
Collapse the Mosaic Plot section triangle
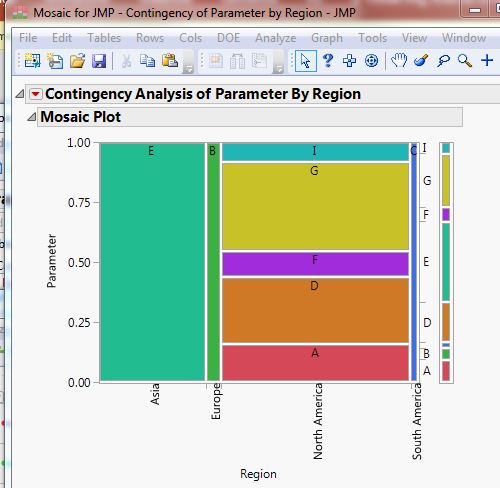pos(32,117)
